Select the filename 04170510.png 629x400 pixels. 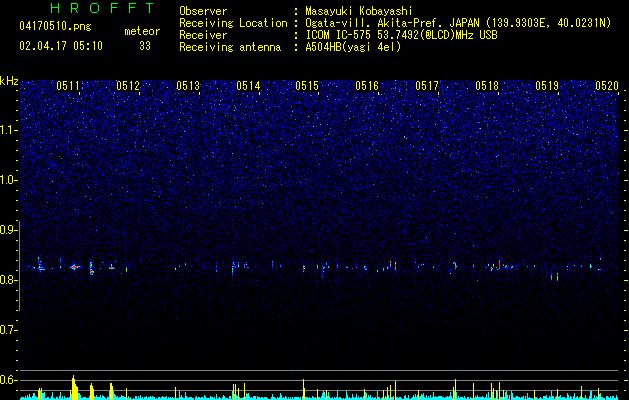pyautogui.click(x=55, y=26)
